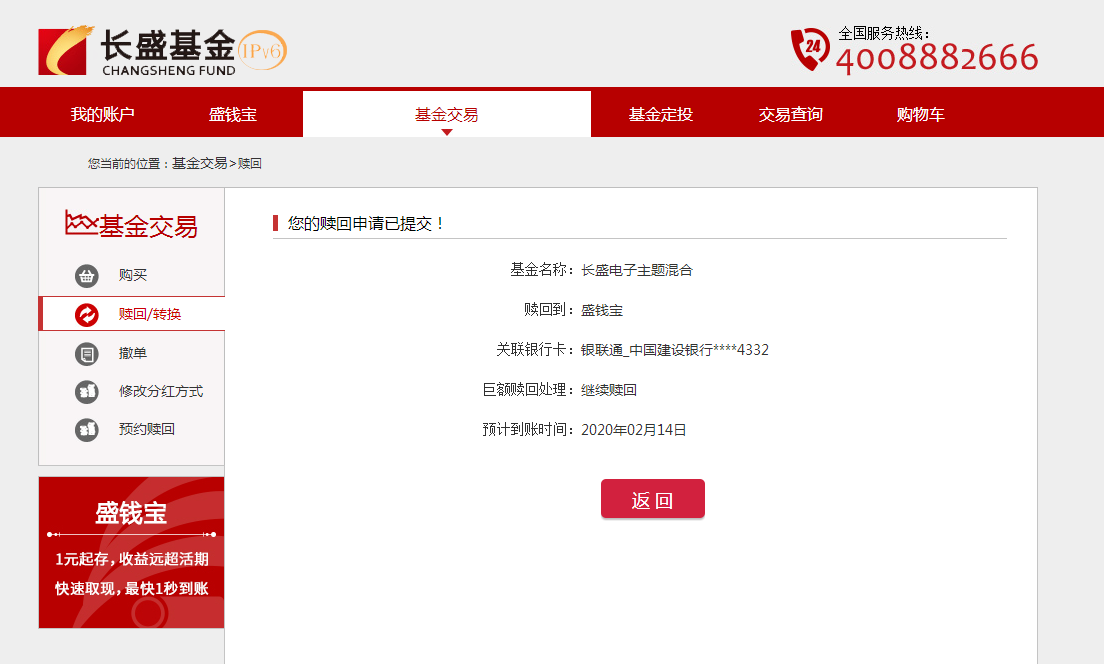1104x664 pixels.
Task: Open 撤单 in the sidebar menu
Action: (x=132, y=353)
